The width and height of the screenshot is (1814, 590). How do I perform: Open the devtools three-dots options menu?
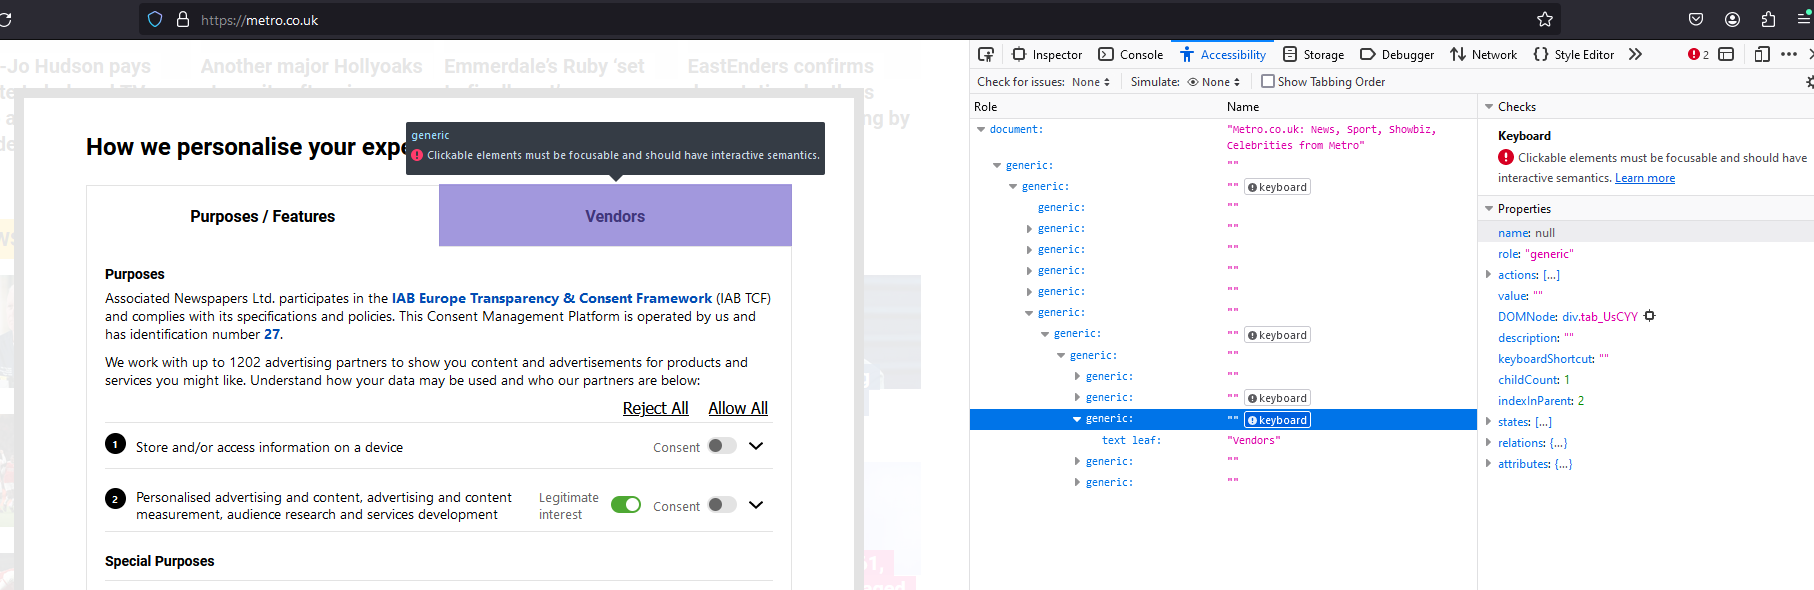pos(1789,54)
